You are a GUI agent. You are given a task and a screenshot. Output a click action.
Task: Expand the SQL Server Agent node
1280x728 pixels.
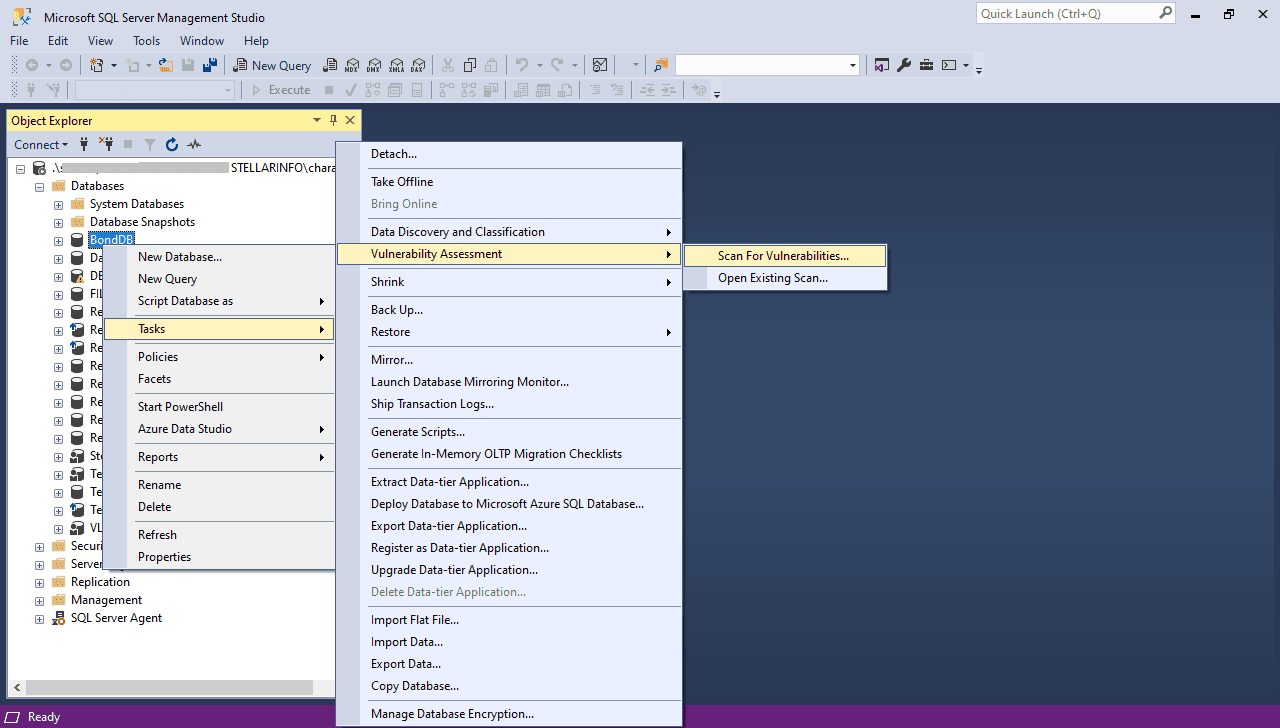click(x=40, y=618)
